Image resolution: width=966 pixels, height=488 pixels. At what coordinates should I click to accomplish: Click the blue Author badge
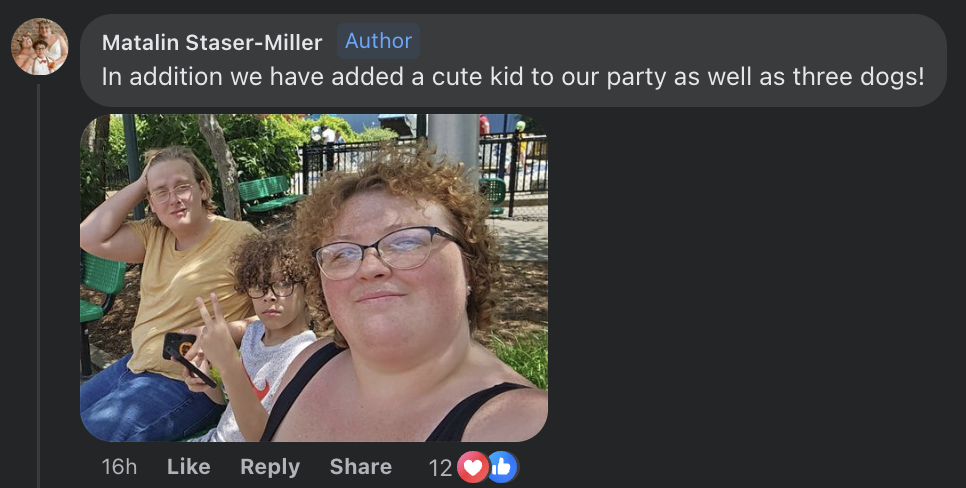tap(378, 41)
